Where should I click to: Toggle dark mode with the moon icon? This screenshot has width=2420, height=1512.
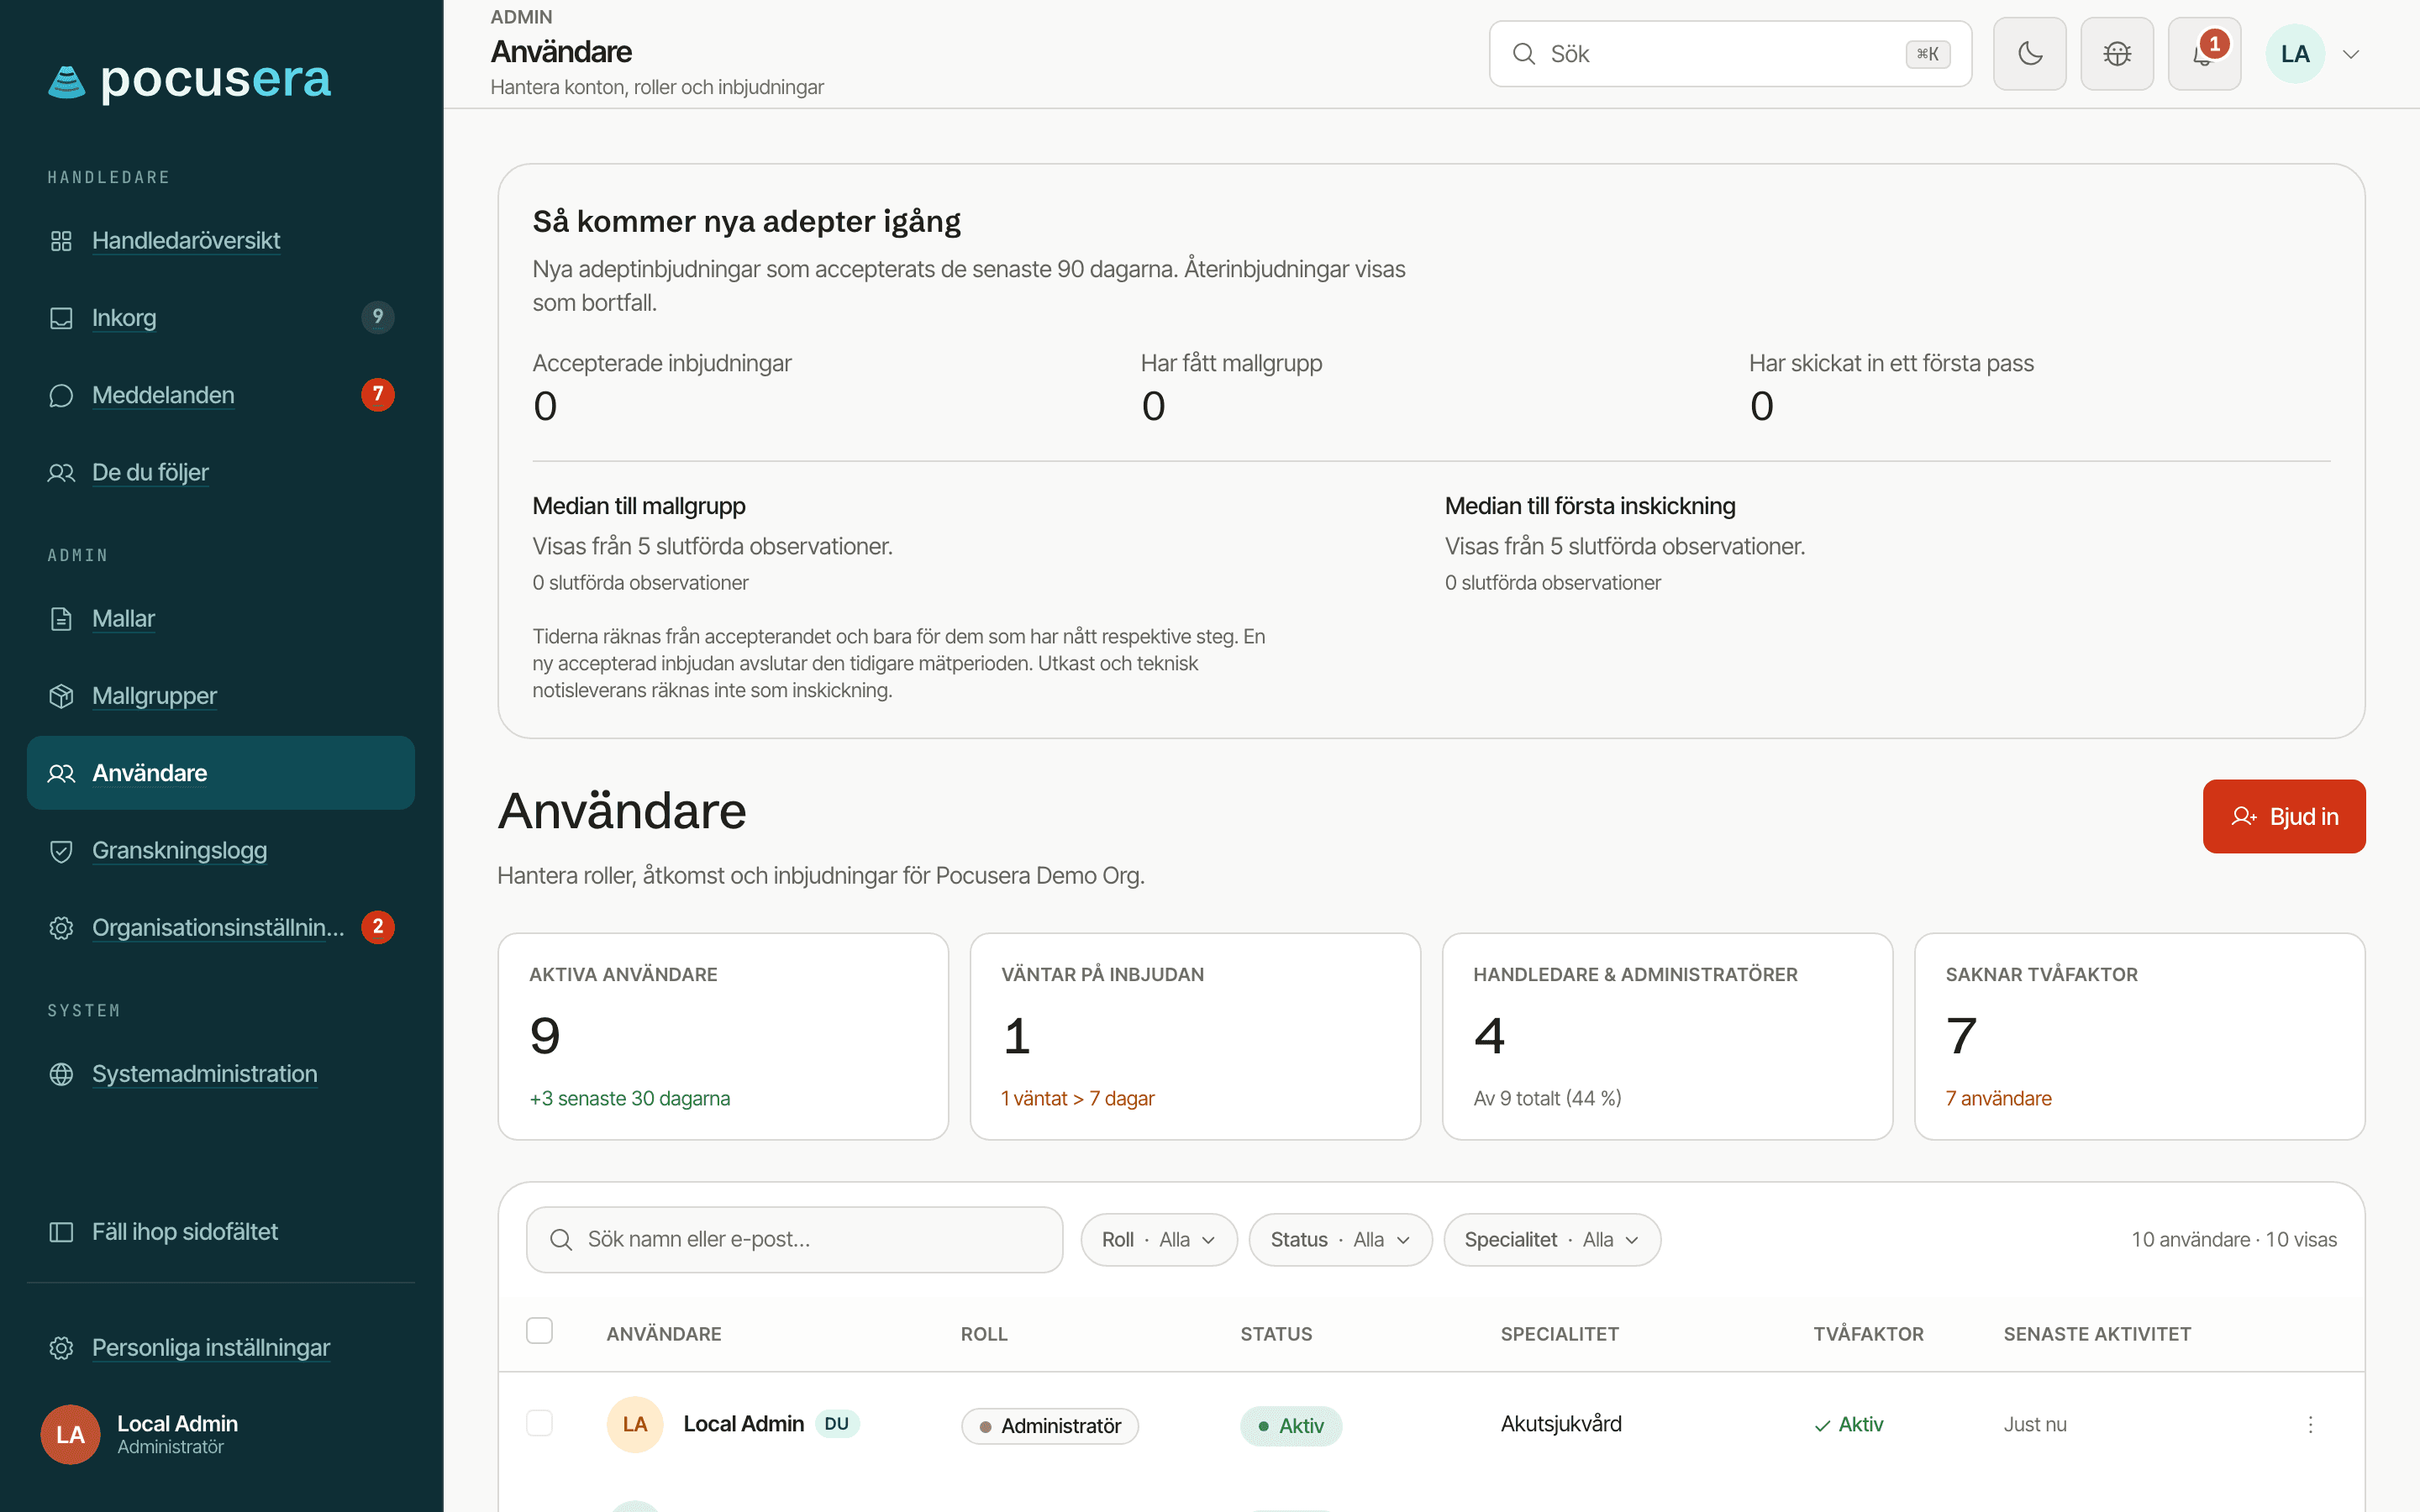pos(2029,54)
